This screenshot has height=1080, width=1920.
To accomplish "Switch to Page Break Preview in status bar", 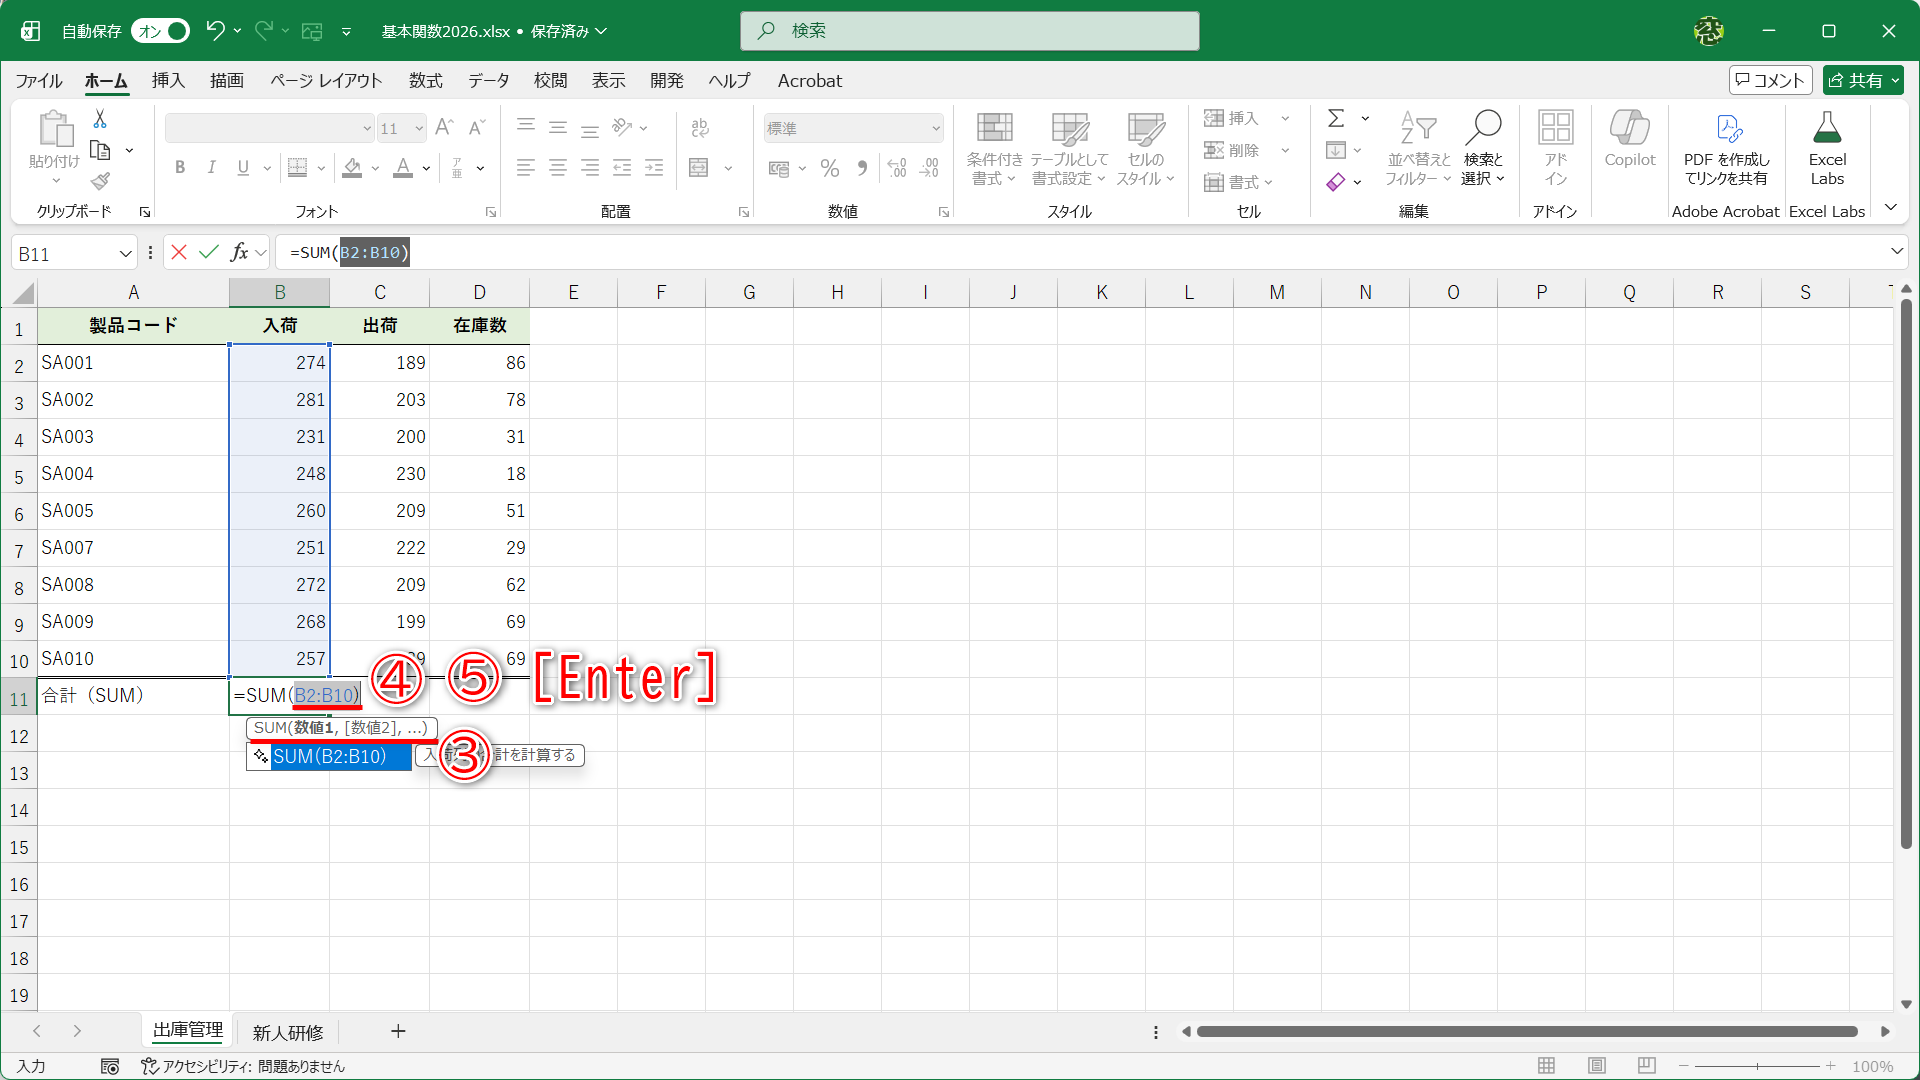I will click(x=1647, y=1066).
